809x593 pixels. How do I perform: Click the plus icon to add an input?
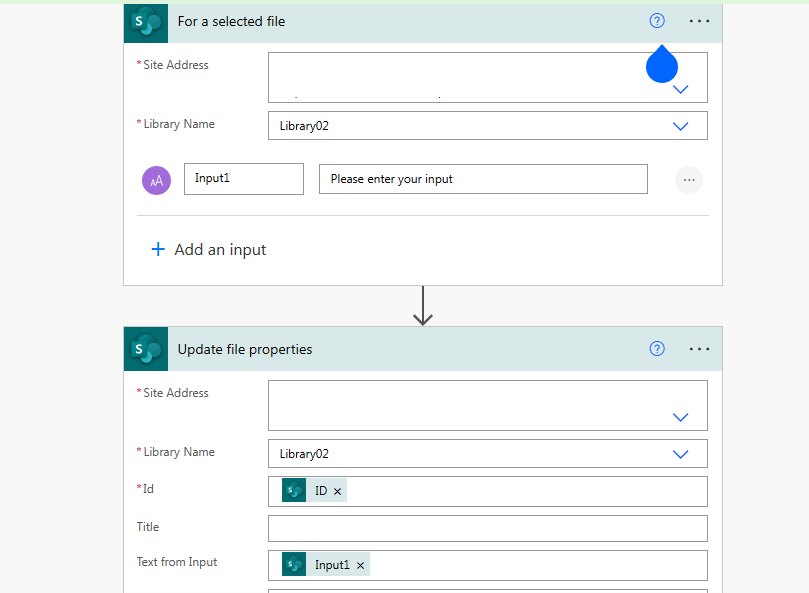pyautogui.click(x=158, y=249)
